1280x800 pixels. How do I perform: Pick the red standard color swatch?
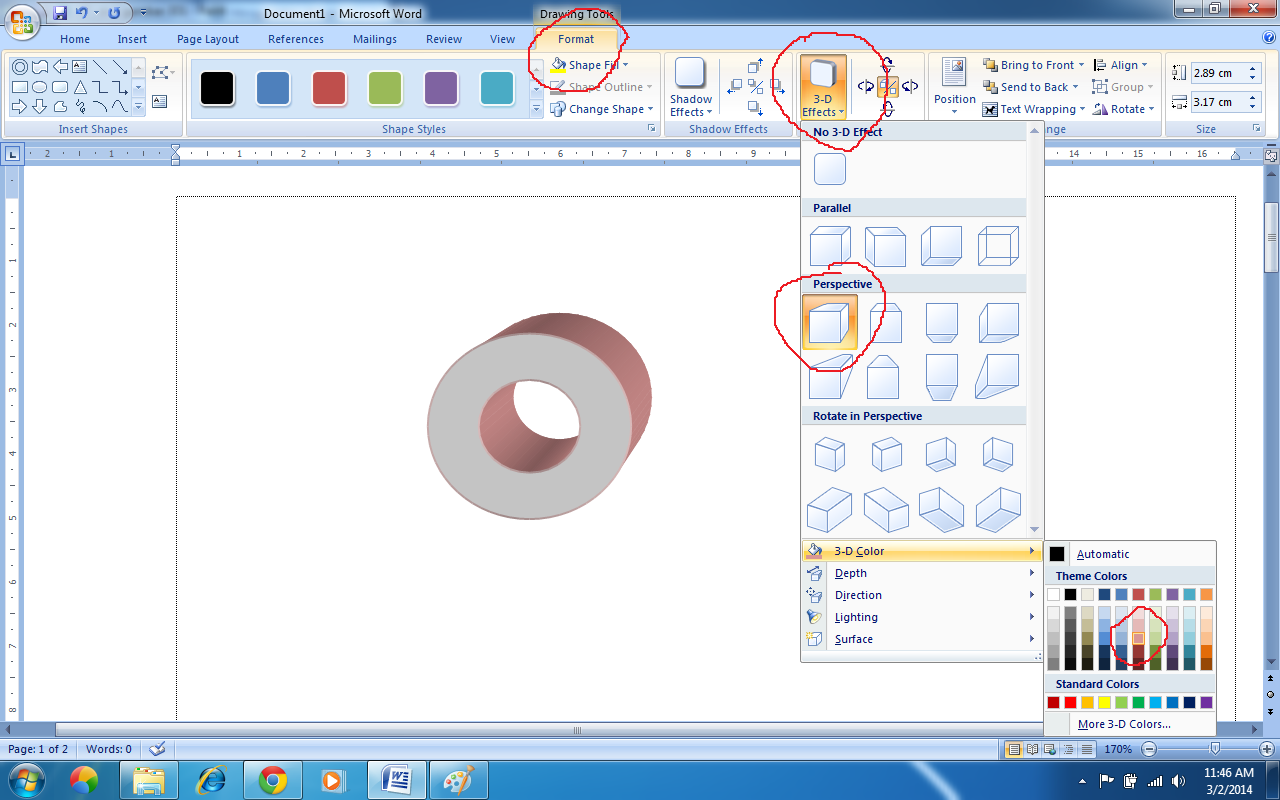(x=1070, y=703)
